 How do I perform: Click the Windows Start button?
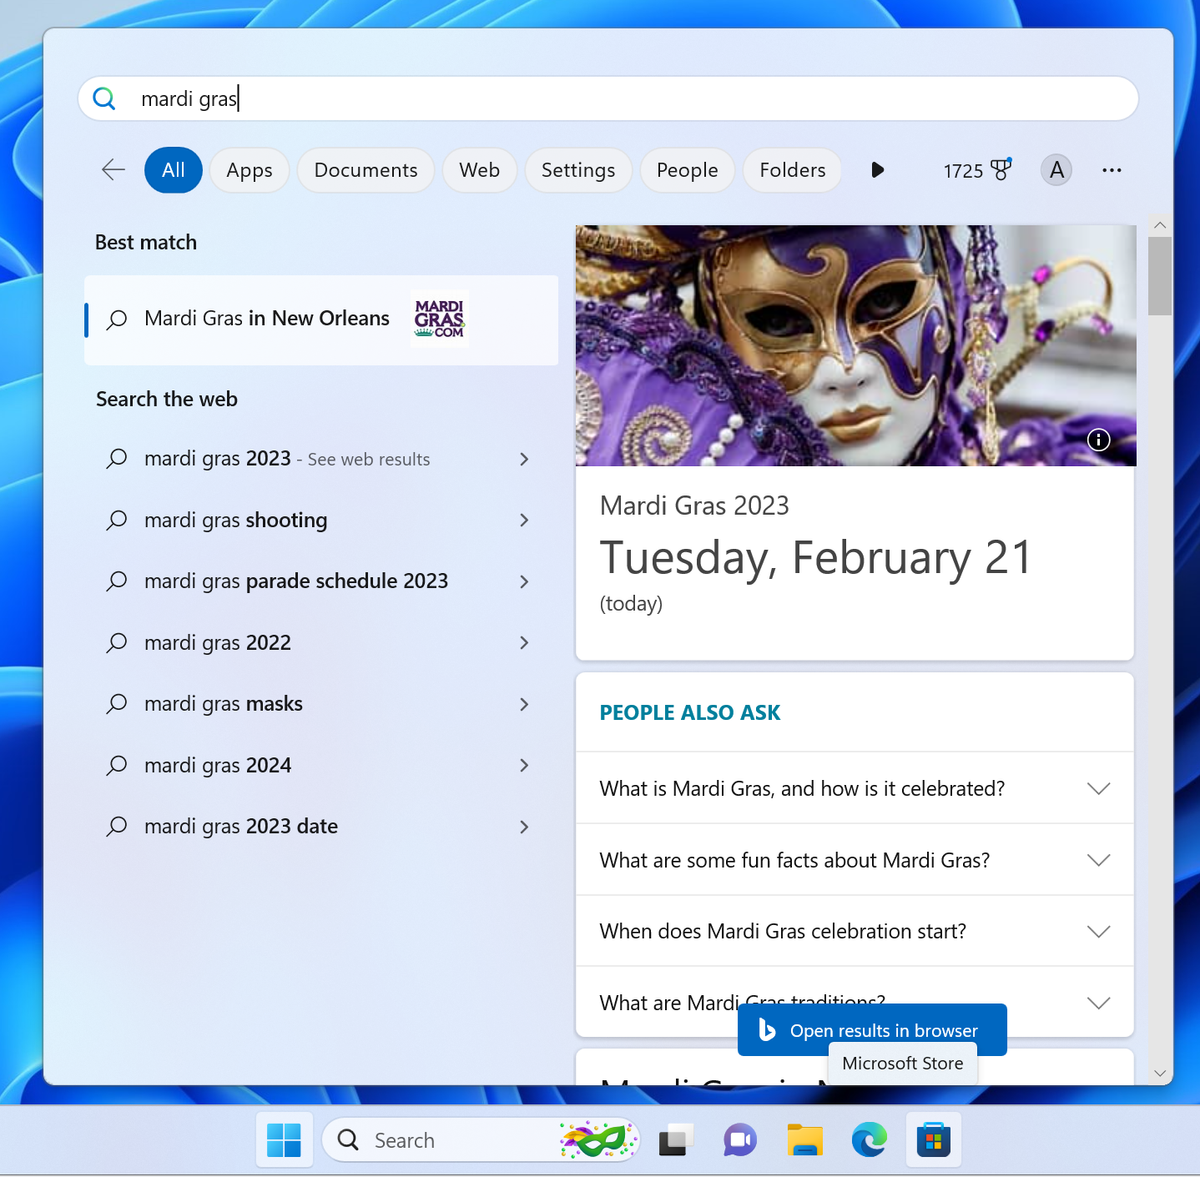(284, 1139)
